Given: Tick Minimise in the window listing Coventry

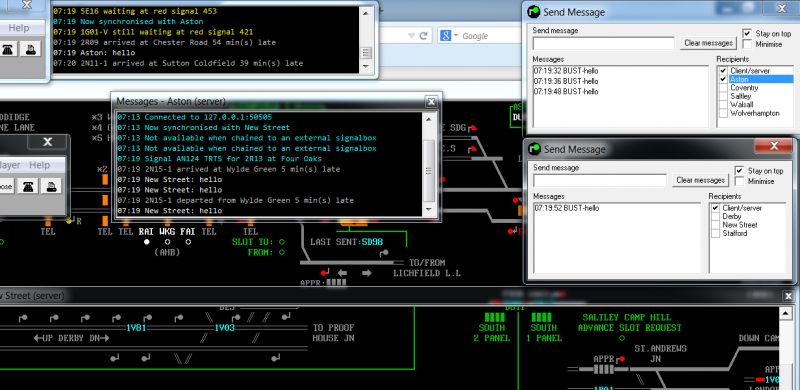Looking at the screenshot, I should pyautogui.click(x=747, y=44).
